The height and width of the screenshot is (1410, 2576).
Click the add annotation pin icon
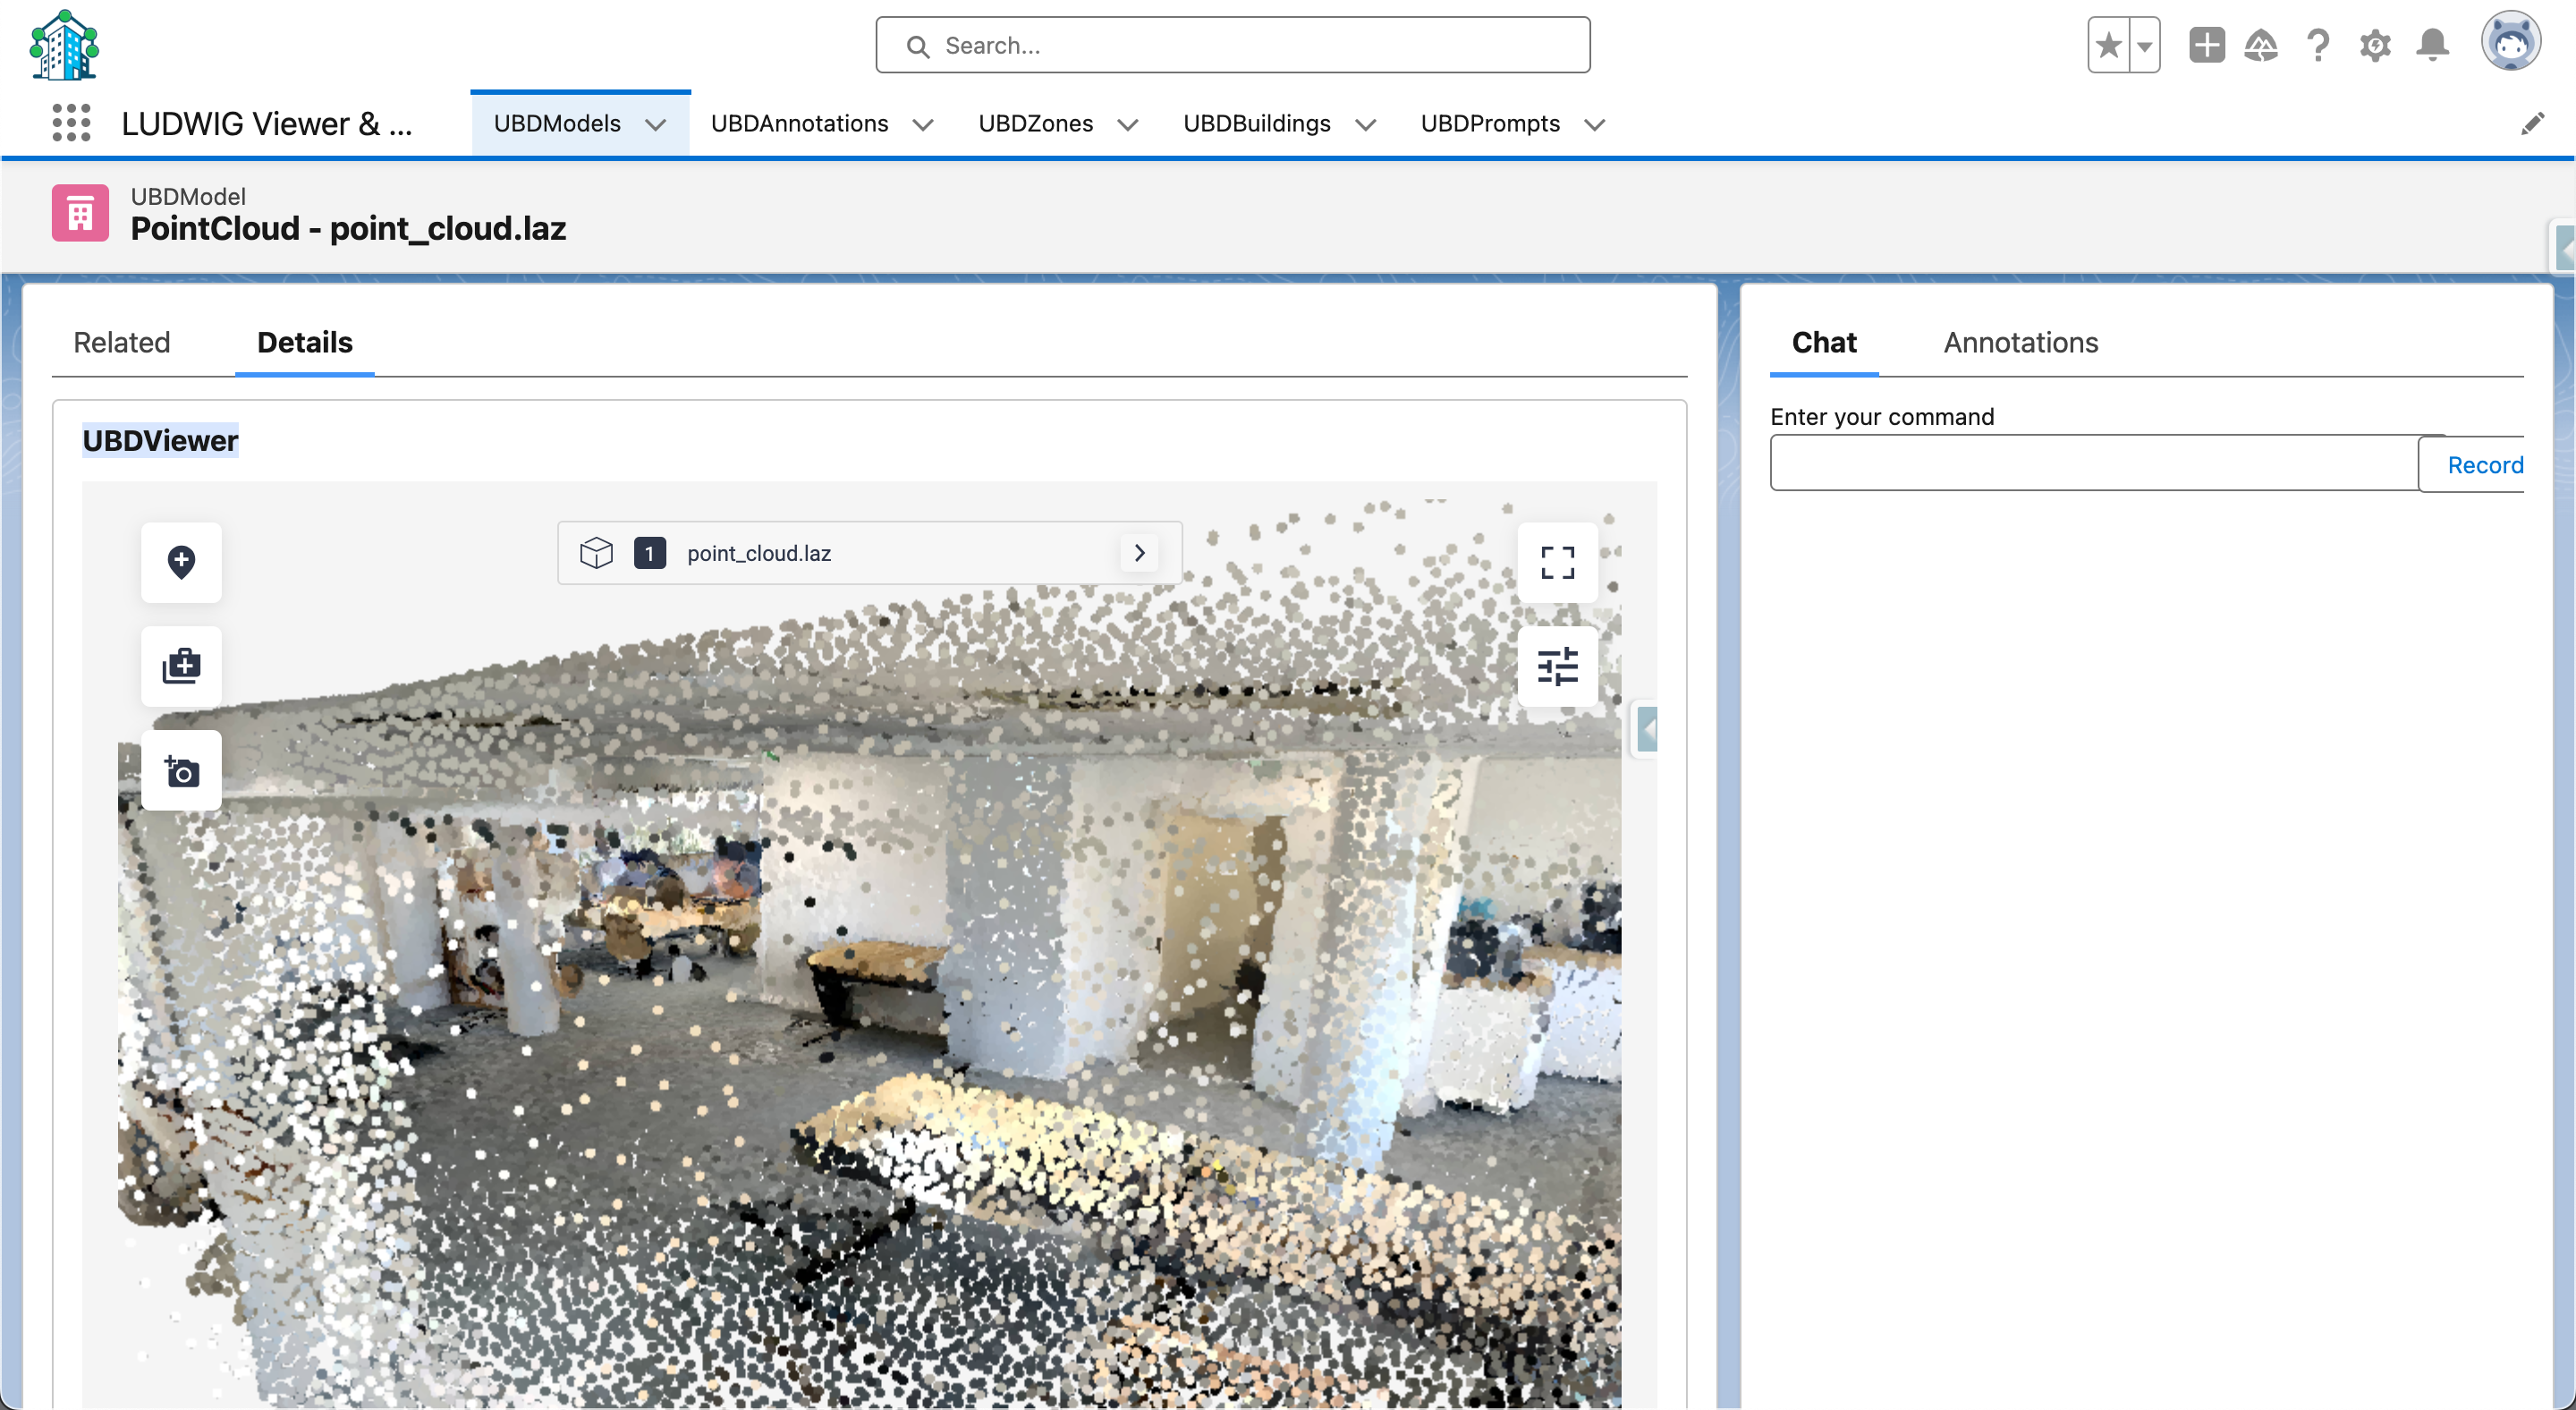(181, 562)
